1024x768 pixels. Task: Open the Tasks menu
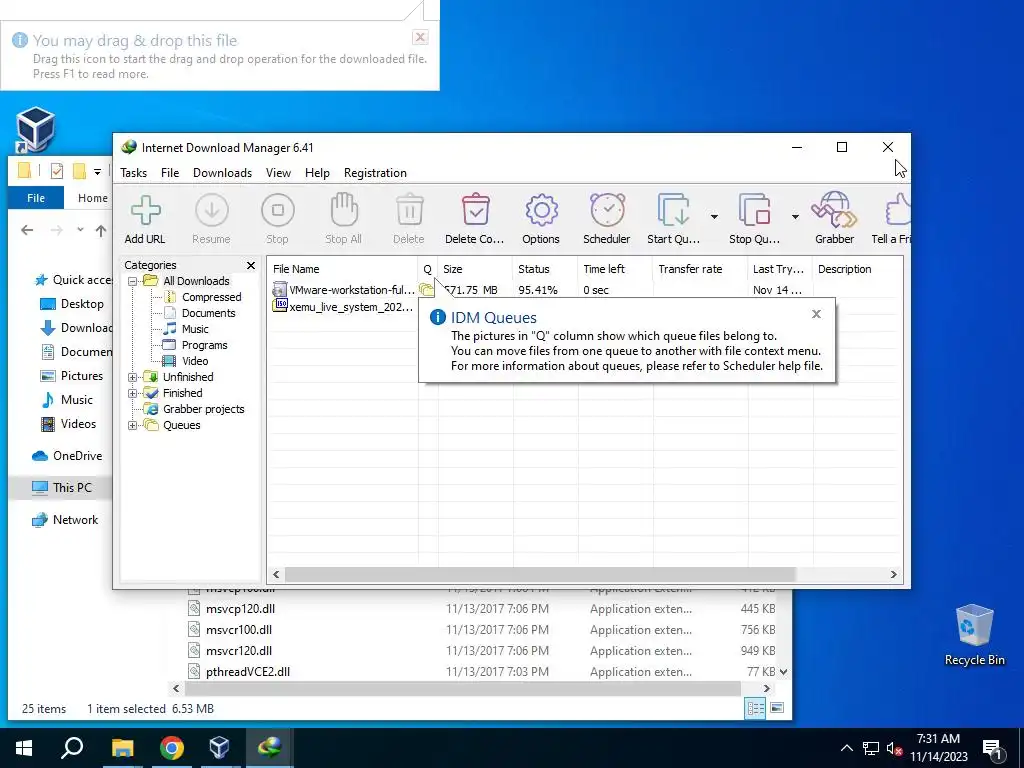[133, 173]
